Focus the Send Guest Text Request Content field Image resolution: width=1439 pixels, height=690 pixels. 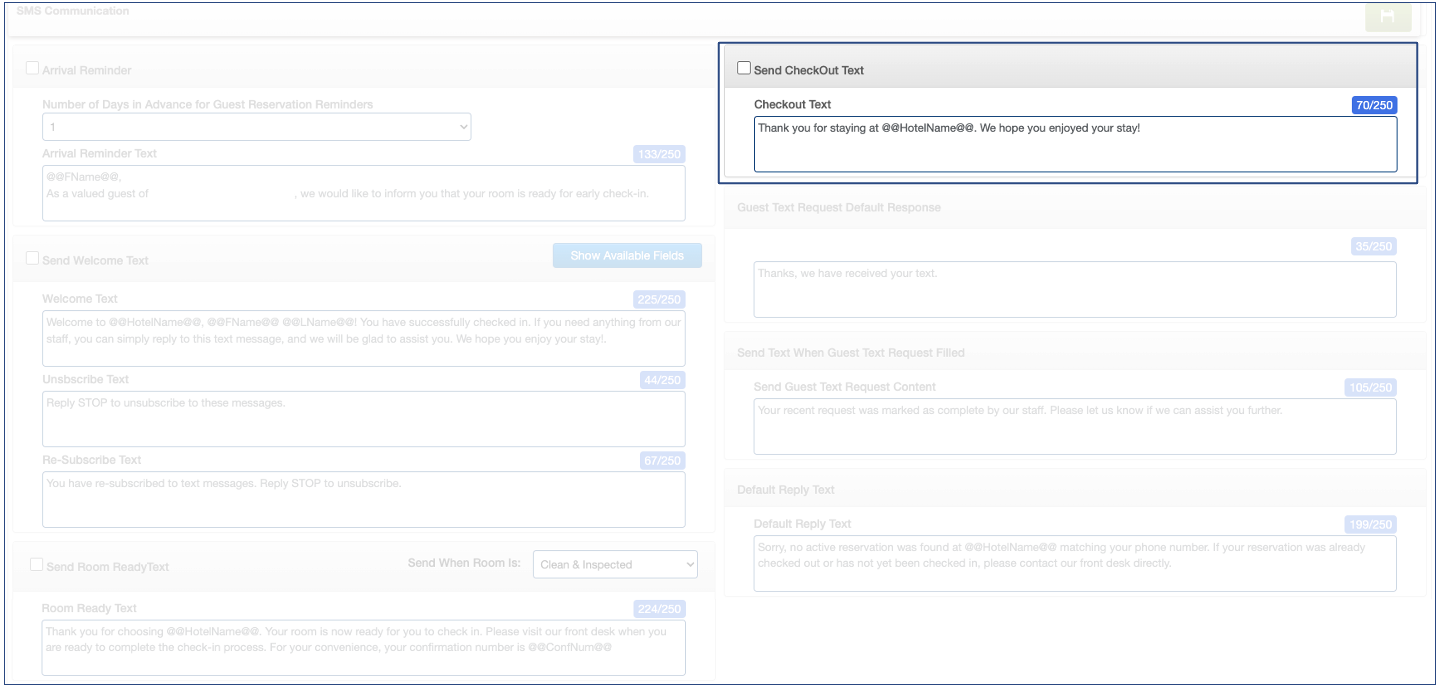coord(1075,426)
